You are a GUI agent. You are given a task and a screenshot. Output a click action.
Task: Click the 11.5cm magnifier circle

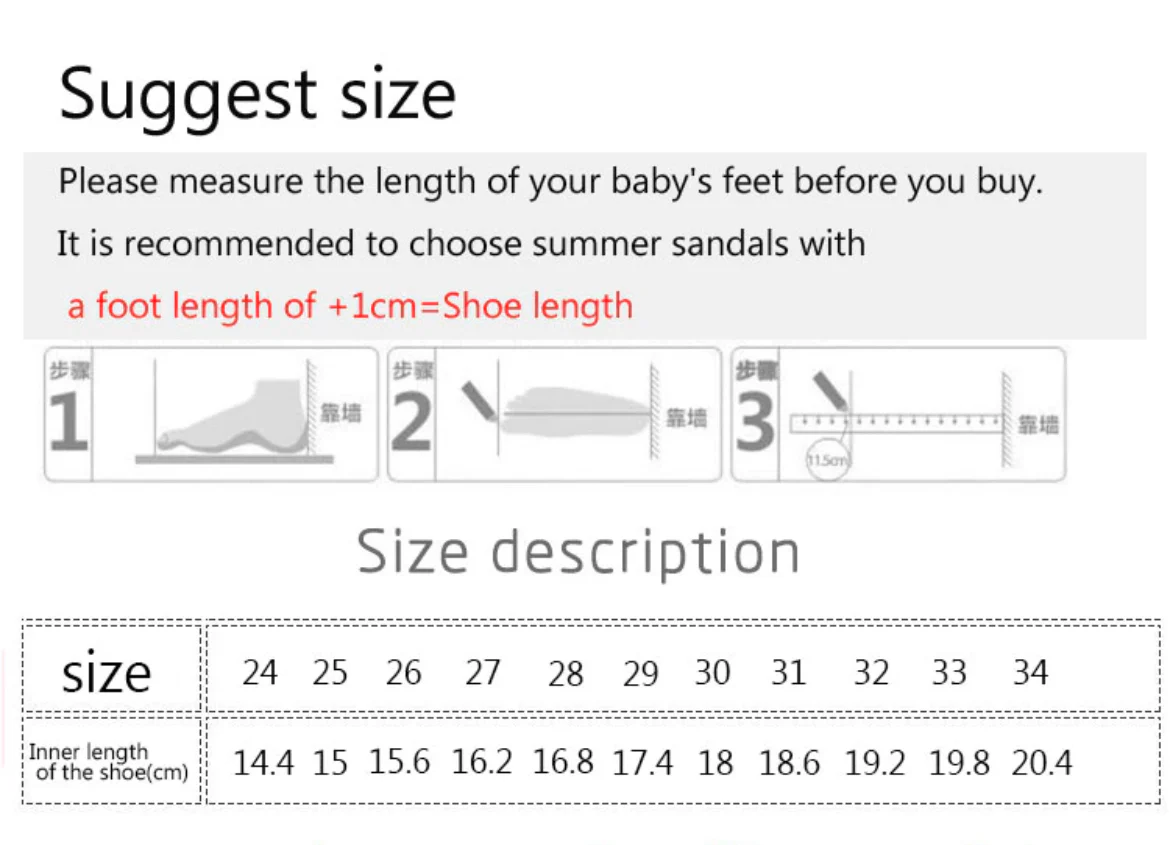pos(828,459)
